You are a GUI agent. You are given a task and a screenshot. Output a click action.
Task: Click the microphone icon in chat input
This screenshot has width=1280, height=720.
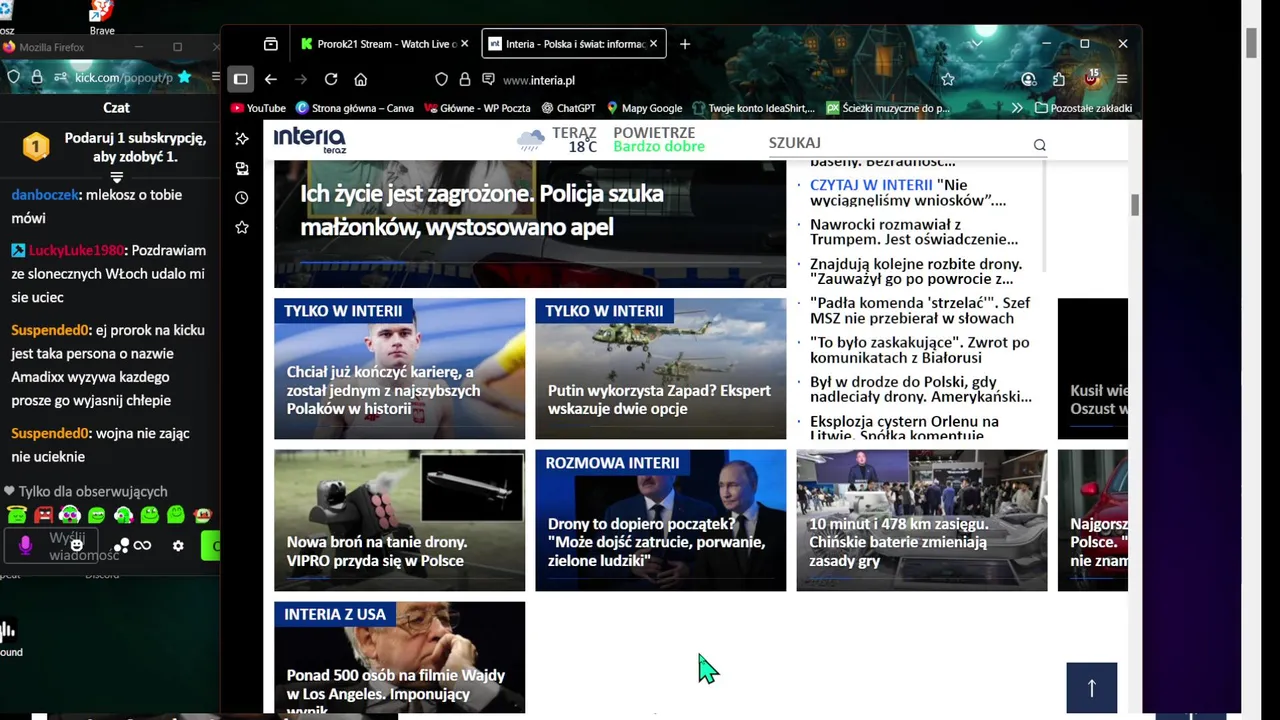click(26, 545)
